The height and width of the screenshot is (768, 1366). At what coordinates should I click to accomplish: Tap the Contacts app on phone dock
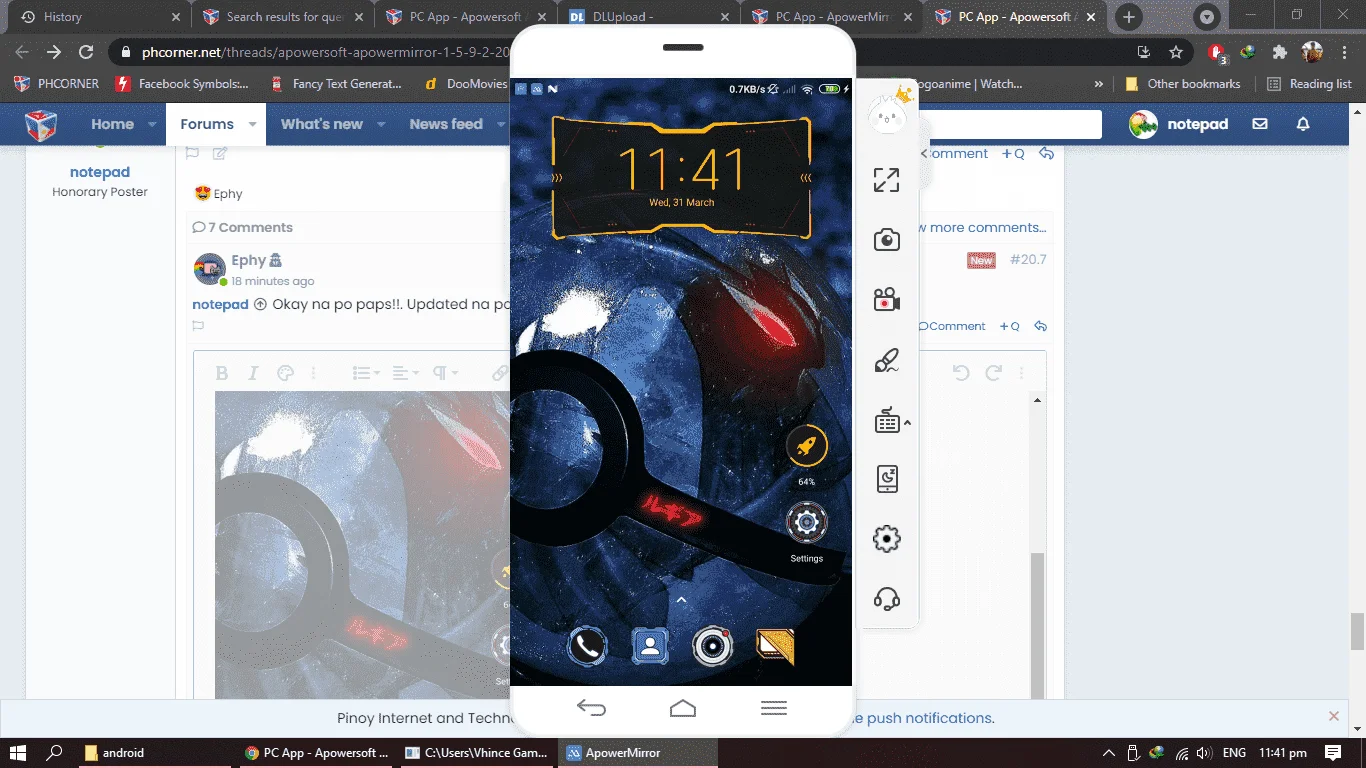pyautogui.click(x=650, y=647)
